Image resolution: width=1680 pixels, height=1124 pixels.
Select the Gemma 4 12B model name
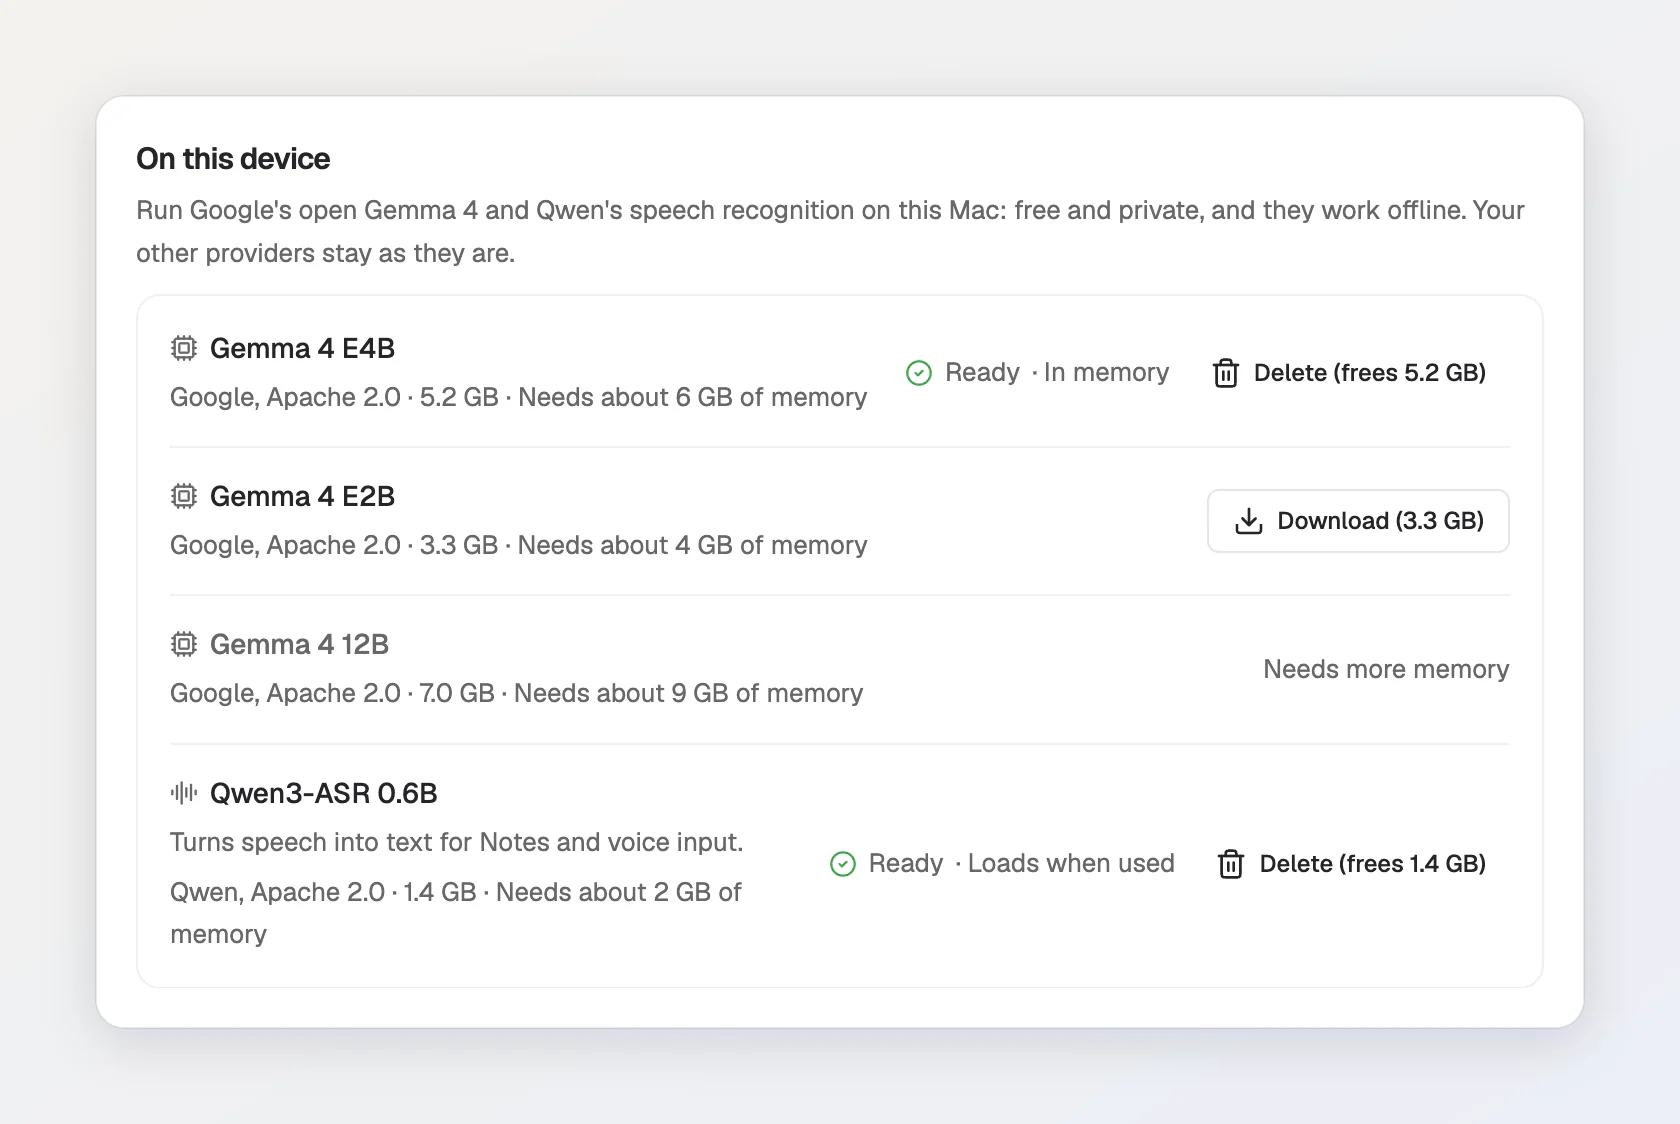click(299, 644)
